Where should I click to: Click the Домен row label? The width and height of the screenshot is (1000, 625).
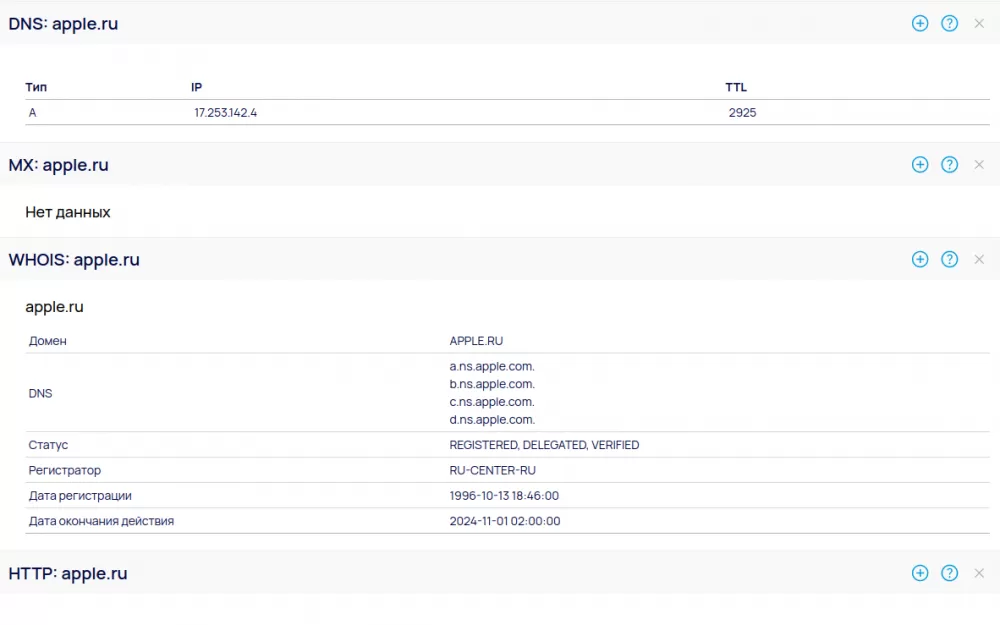(x=48, y=341)
